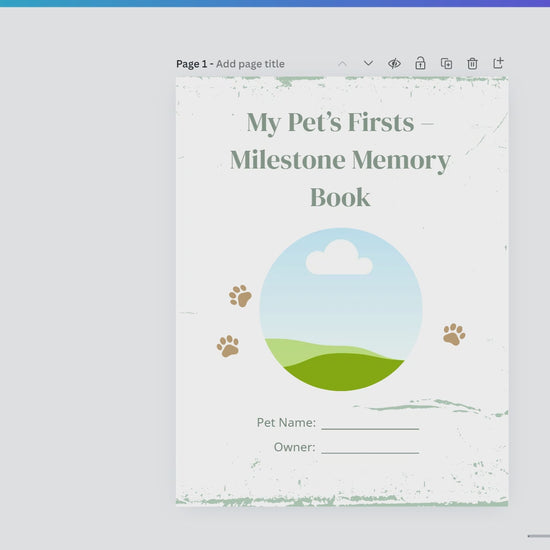Select the dark green hill in the illustration
The width and height of the screenshot is (550, 550).
[344, 372]
